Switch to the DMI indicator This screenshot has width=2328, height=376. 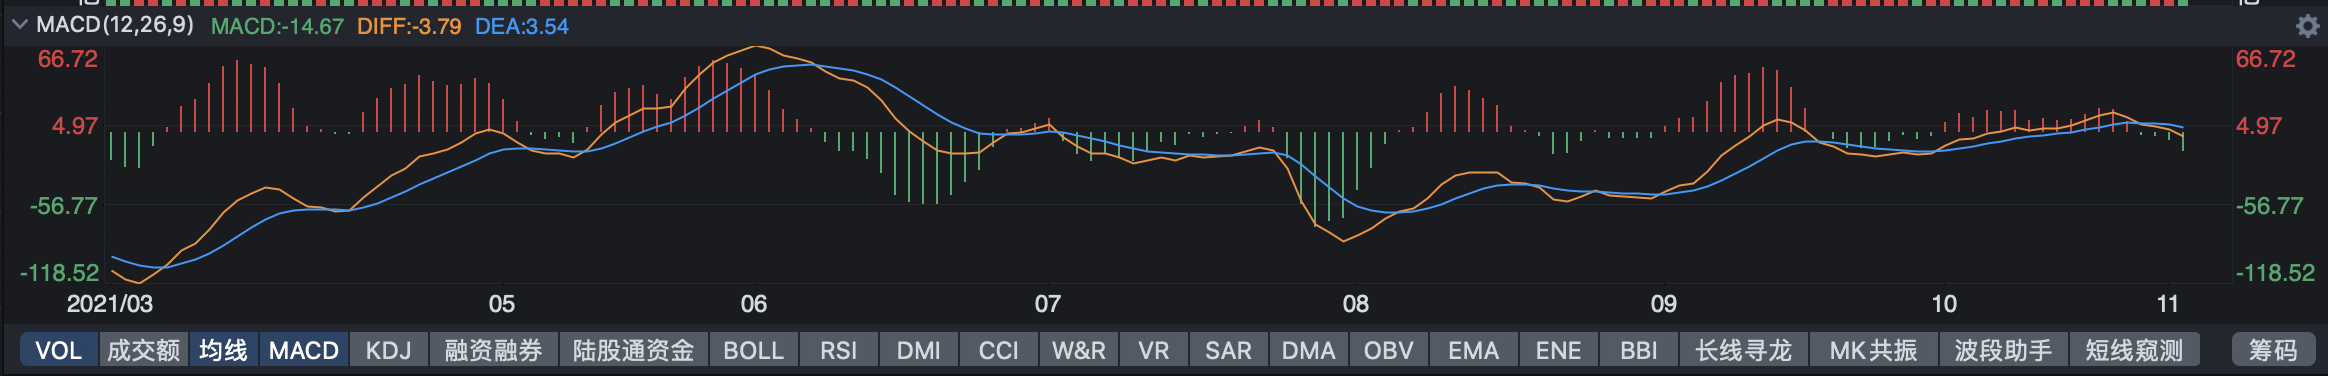coord(919,351)
